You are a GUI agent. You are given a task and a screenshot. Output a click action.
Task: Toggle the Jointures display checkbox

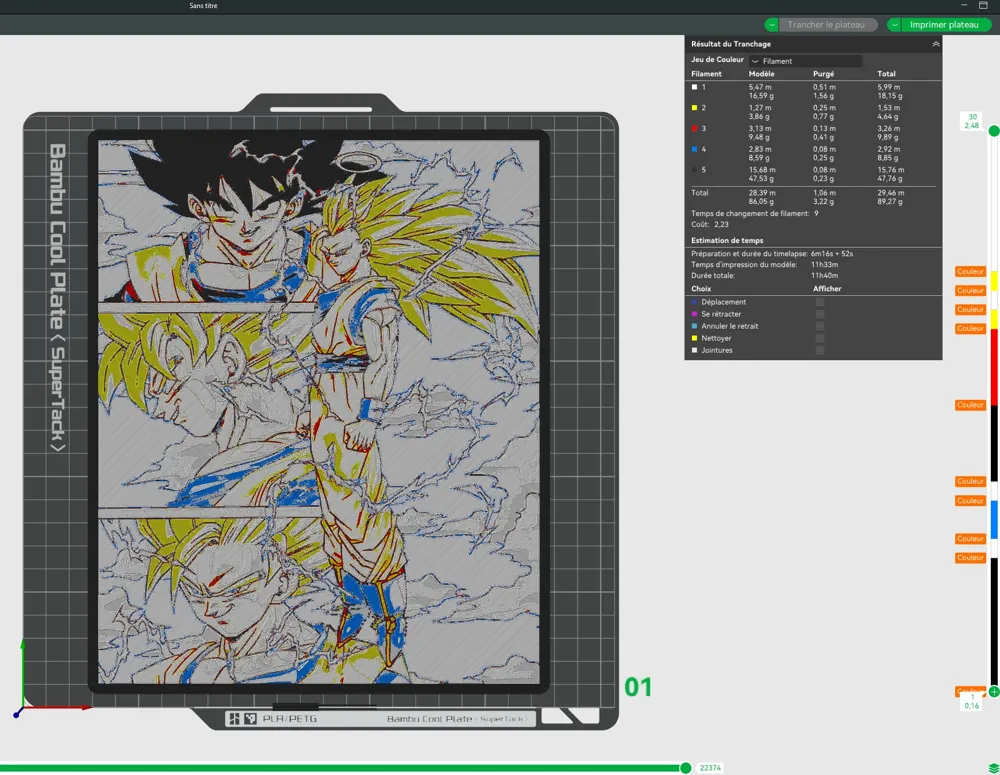[x=820, y=350]
